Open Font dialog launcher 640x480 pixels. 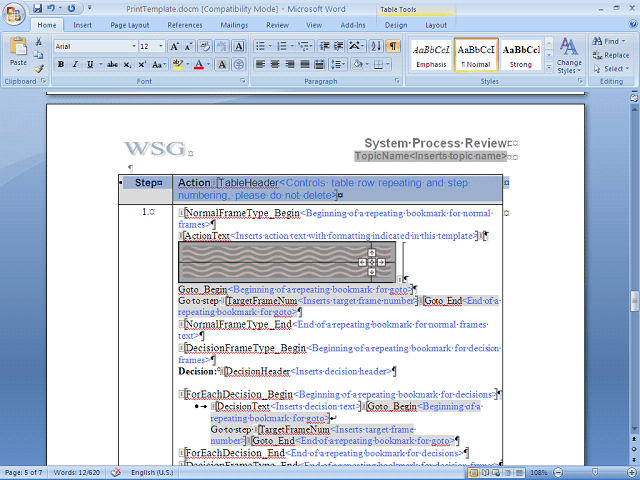click(x=243, y=81)
